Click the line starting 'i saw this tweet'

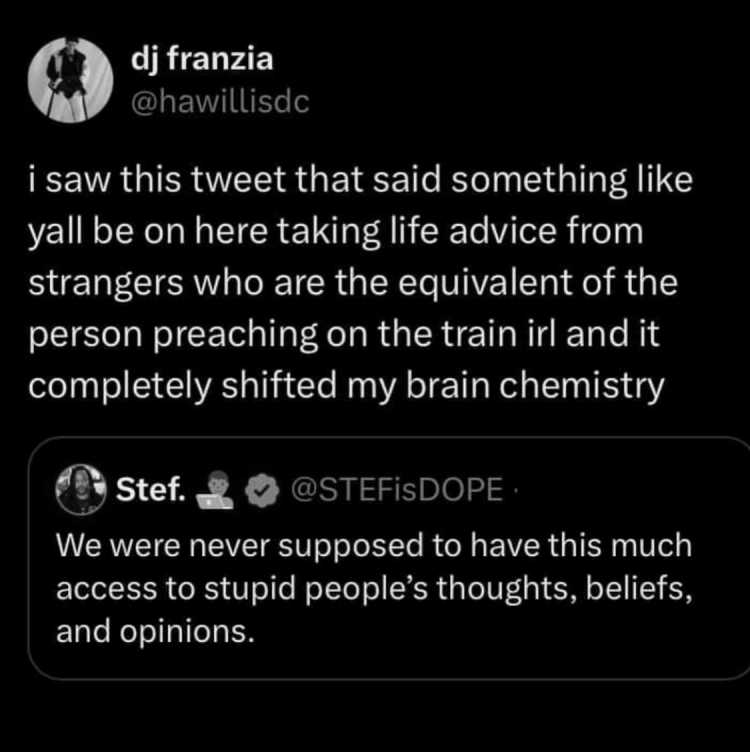[361, 180]
